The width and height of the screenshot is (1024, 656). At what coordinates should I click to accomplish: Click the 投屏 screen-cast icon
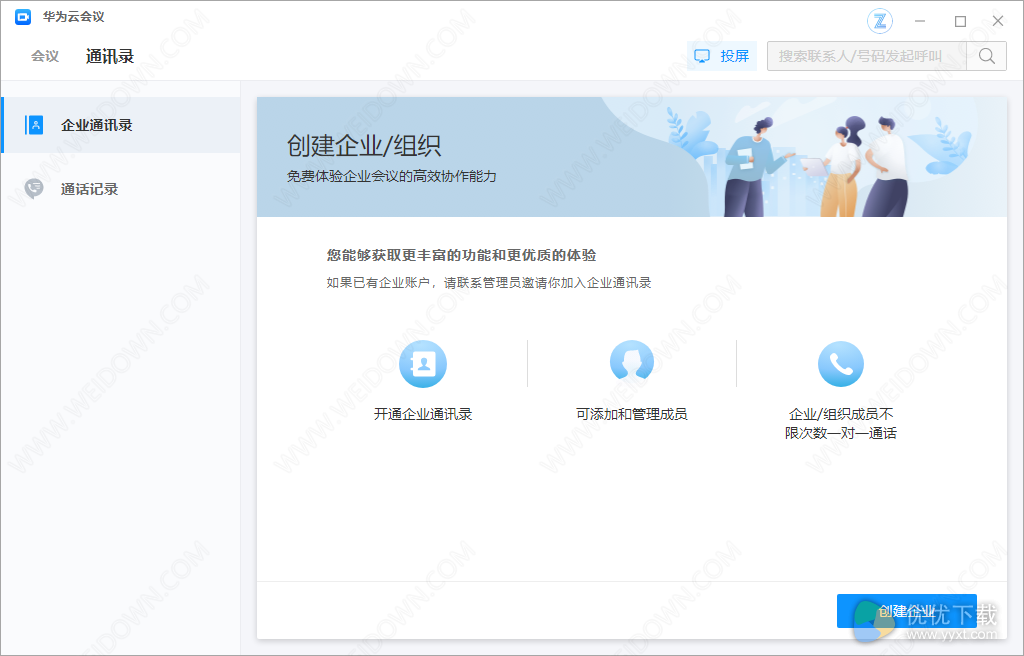pyautogui.click(x=702, y=56)
